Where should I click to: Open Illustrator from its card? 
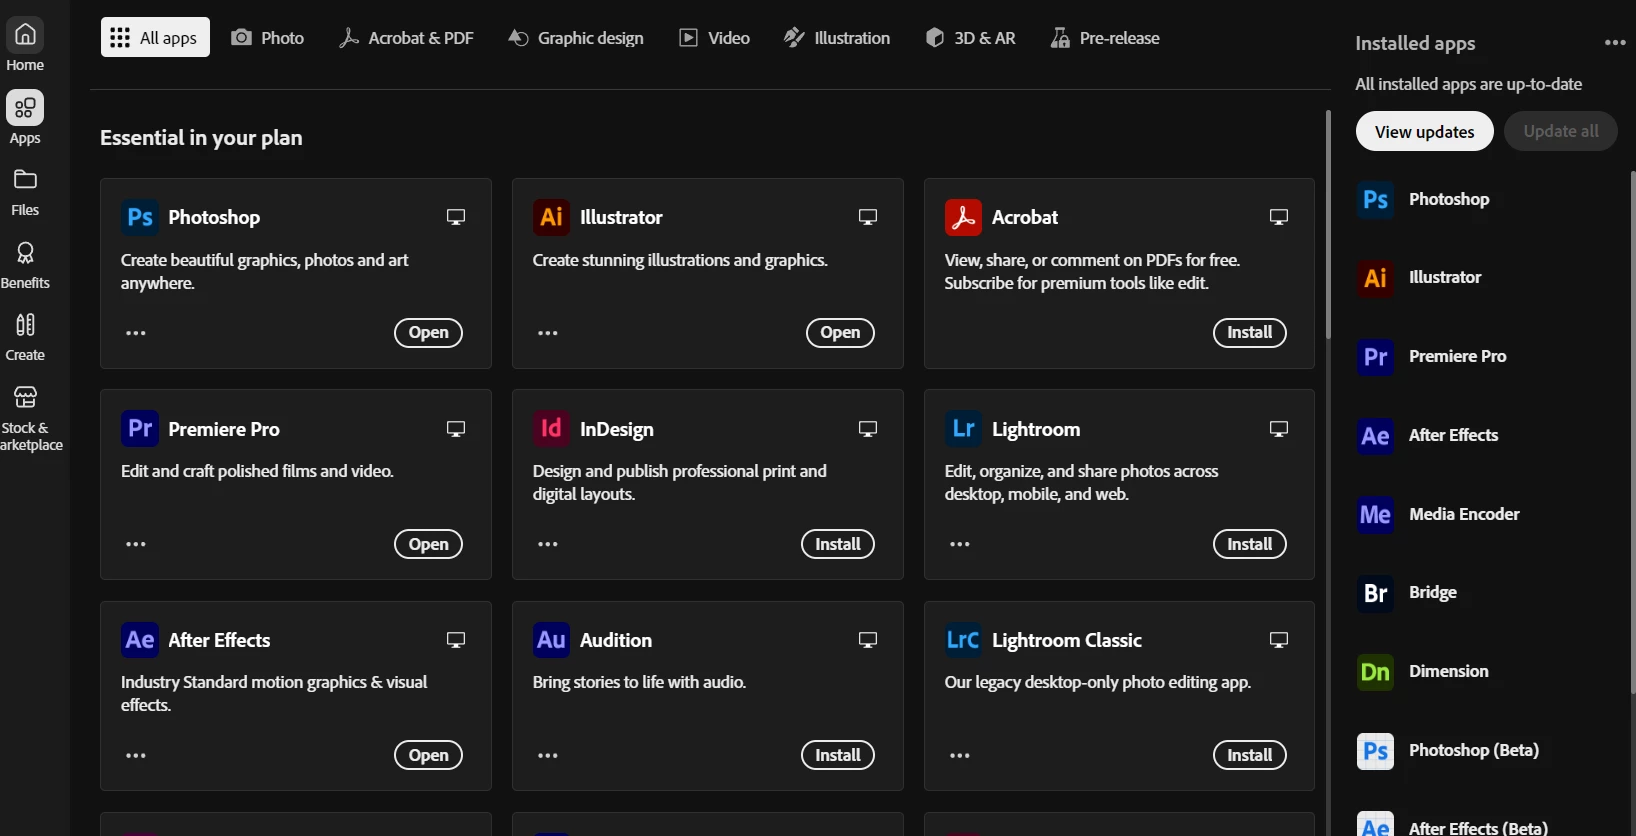click(840, 333)
